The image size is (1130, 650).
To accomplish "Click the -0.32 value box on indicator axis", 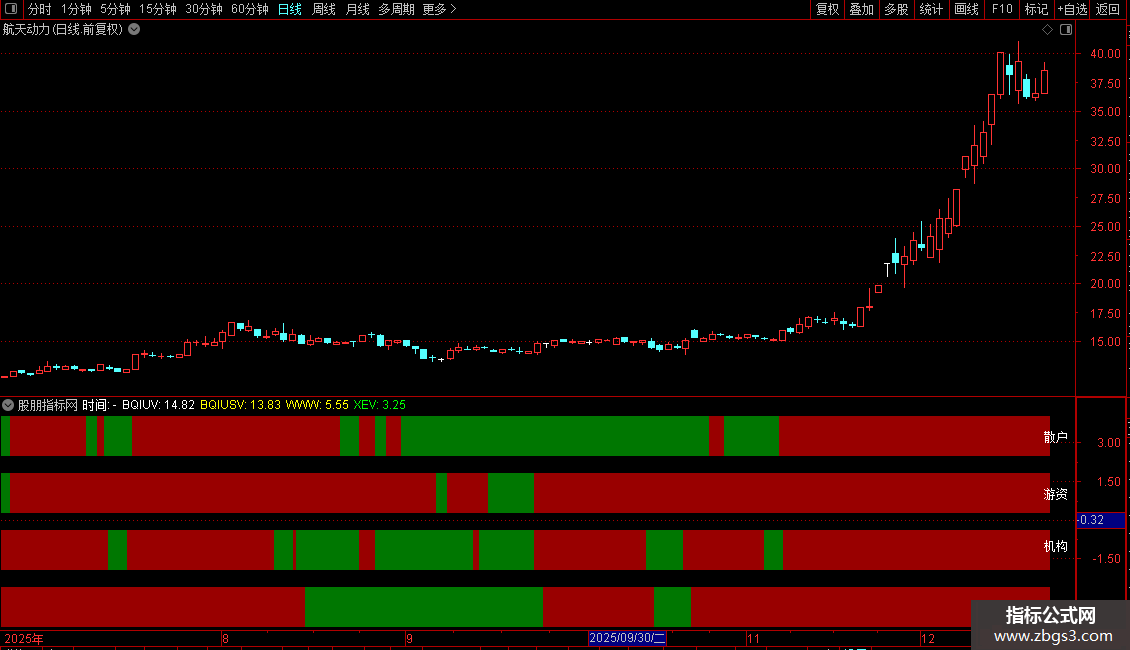I will 1100,520.
